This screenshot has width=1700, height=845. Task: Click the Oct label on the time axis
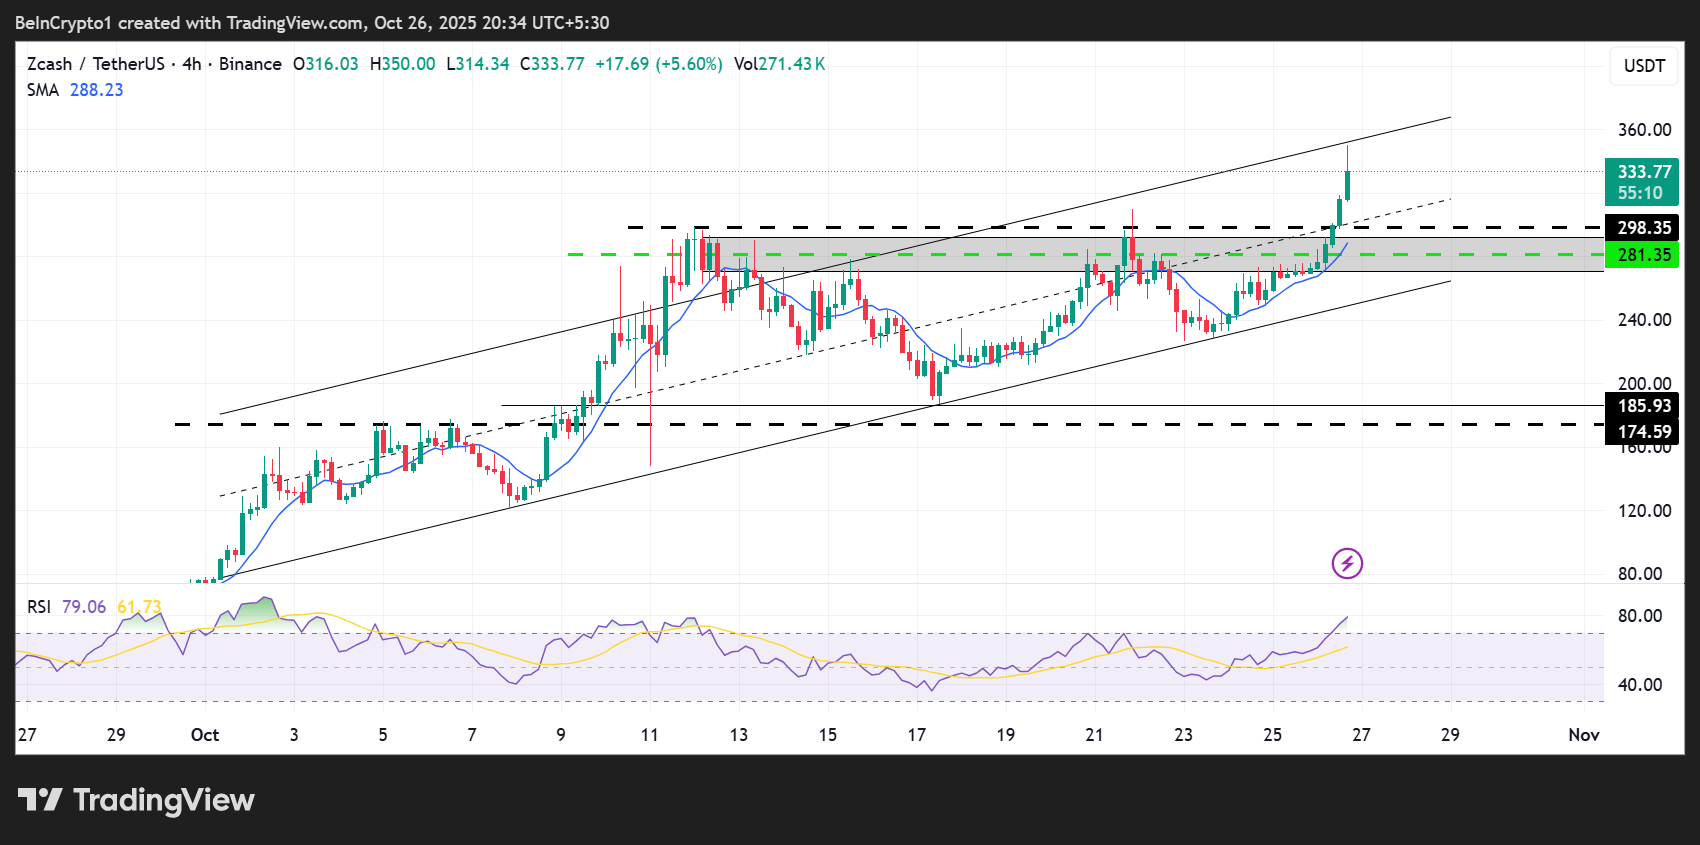[x=205, y=735]
